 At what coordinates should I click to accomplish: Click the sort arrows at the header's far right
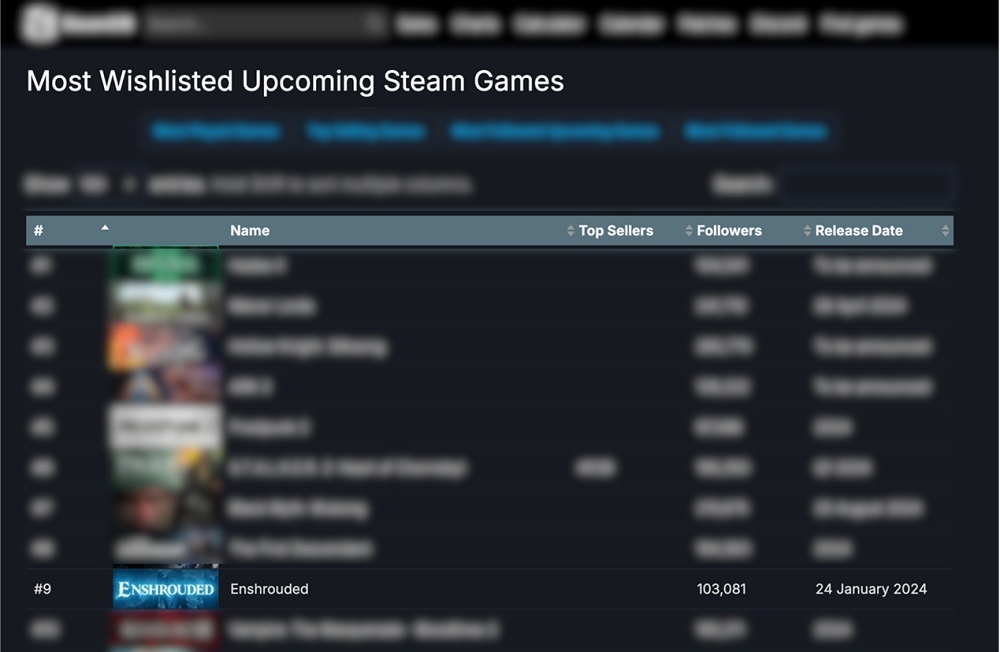pyautogui.click(x=945, y=231)
